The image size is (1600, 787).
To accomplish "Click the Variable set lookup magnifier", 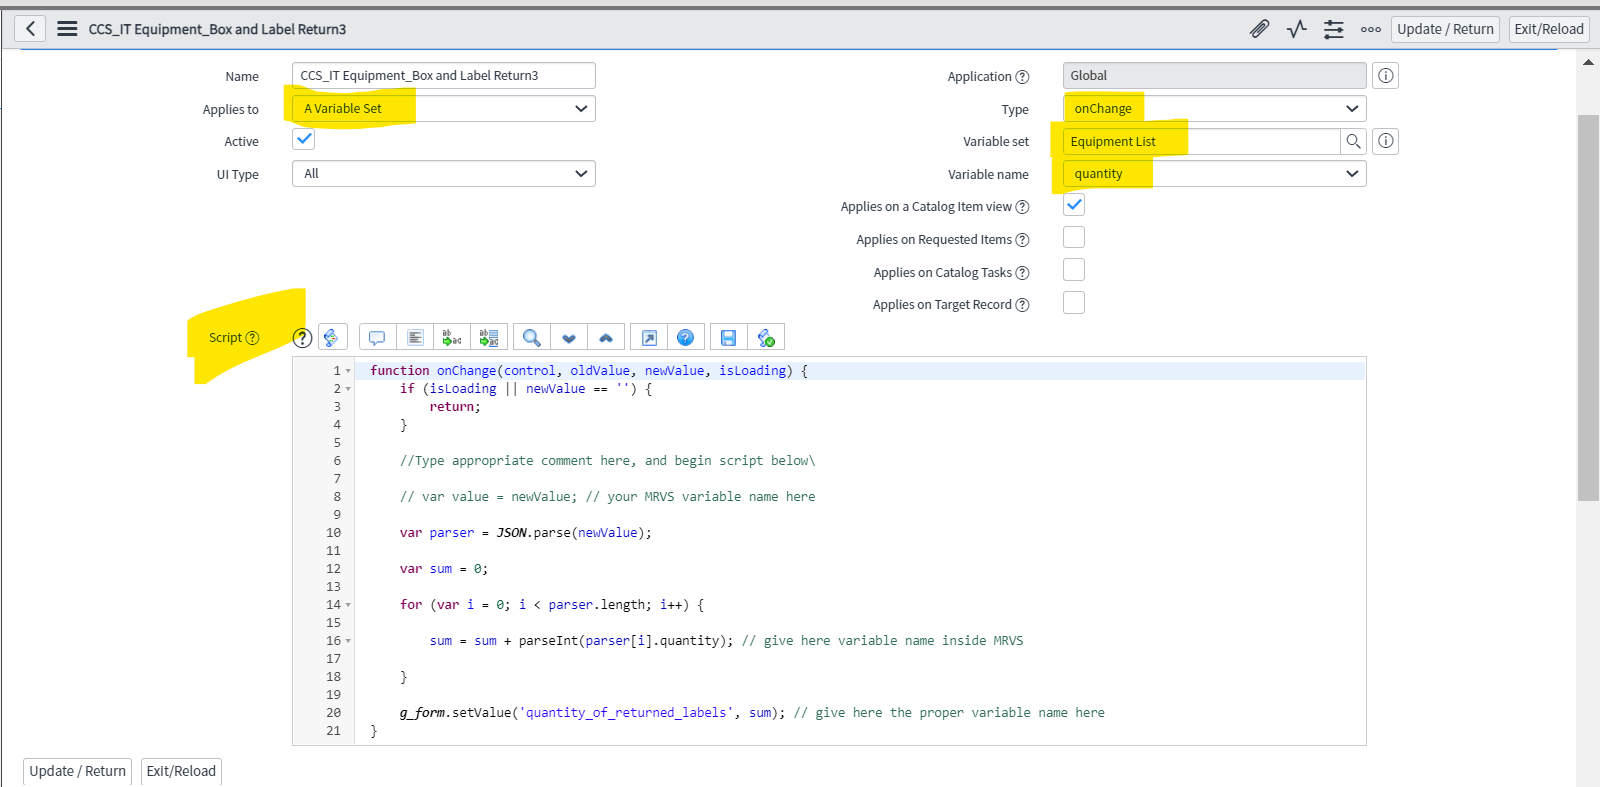I will tap(1353, 141).
